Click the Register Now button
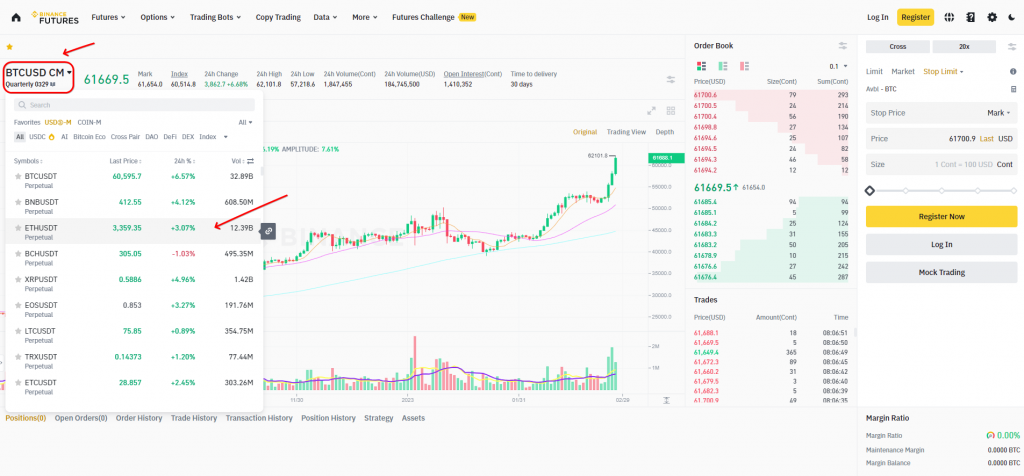The image size is (1024, 476). (941, 217)
